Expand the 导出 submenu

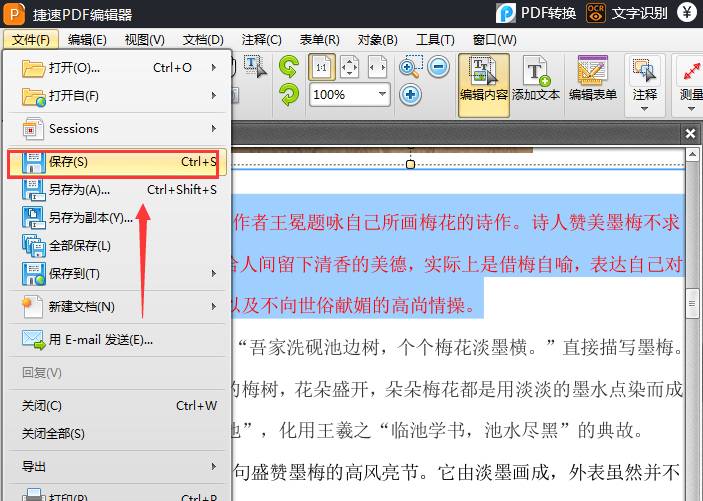coord(117,467)
